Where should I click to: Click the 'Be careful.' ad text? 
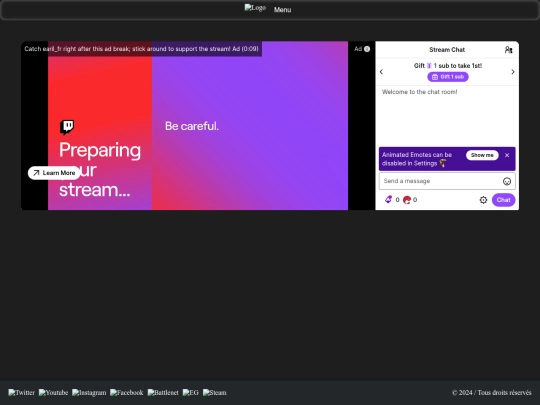192,126
